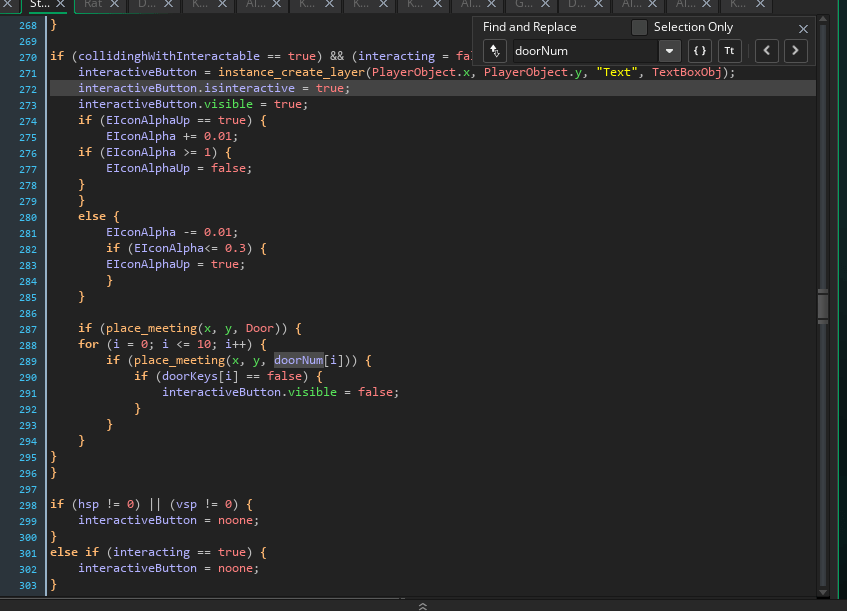Open the search history dropdown arrow

point(668,51)
